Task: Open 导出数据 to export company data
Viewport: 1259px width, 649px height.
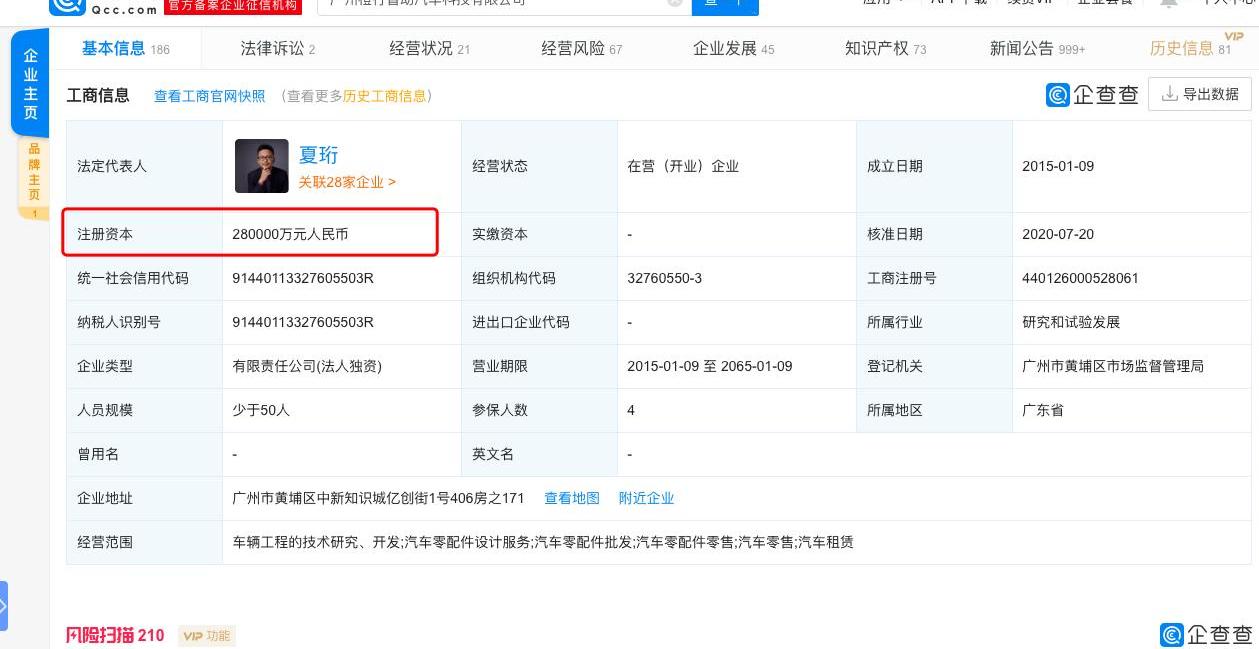Action: (x=1199, y=94)
